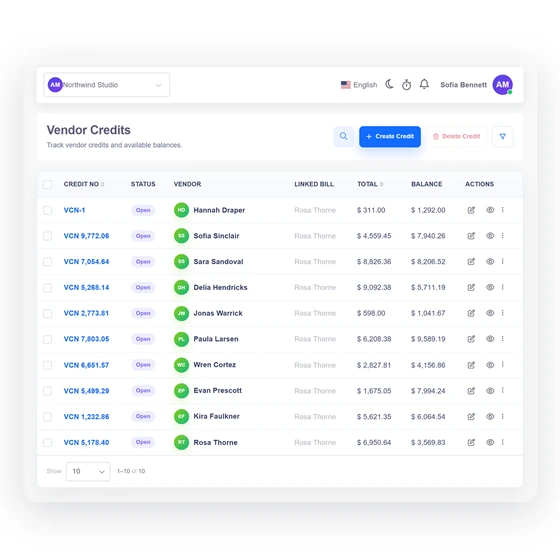Screen dimensions: 560x560
Task: Check the VCN 5,499.29 row checkbox
Action: (48, 391)
